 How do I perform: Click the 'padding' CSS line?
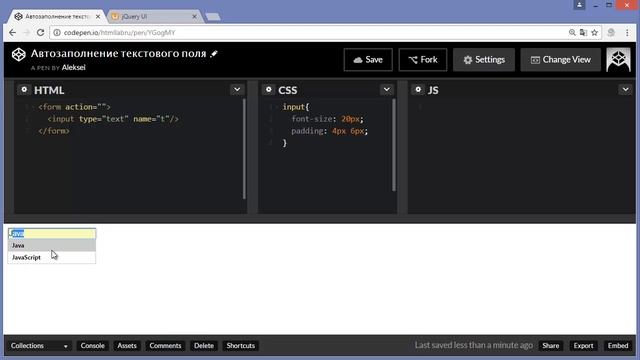pos(329,131)
